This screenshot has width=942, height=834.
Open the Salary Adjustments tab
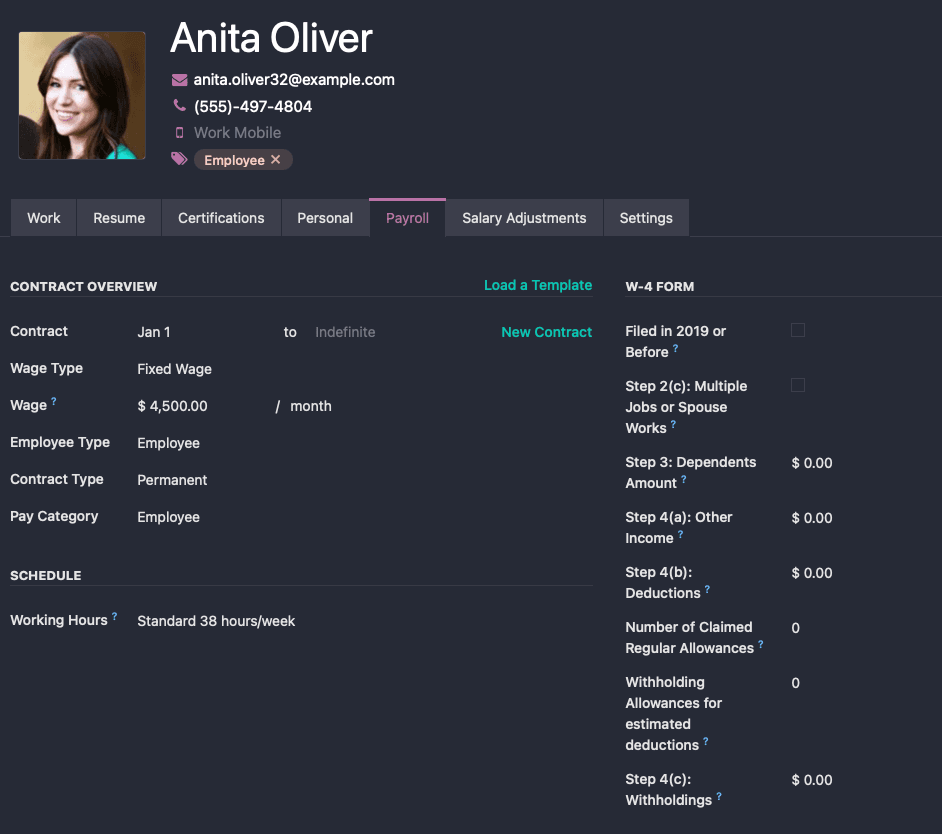[x=524, y=218]
